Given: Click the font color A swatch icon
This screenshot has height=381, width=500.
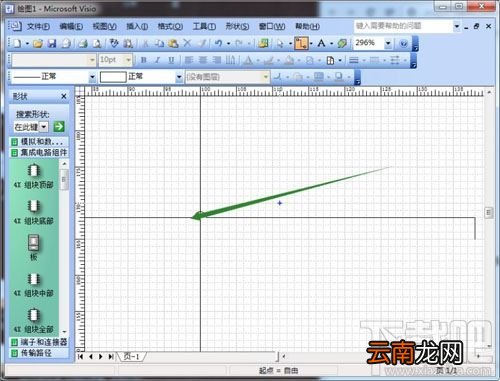Looking at the screenshot, I should pos(248,60).
